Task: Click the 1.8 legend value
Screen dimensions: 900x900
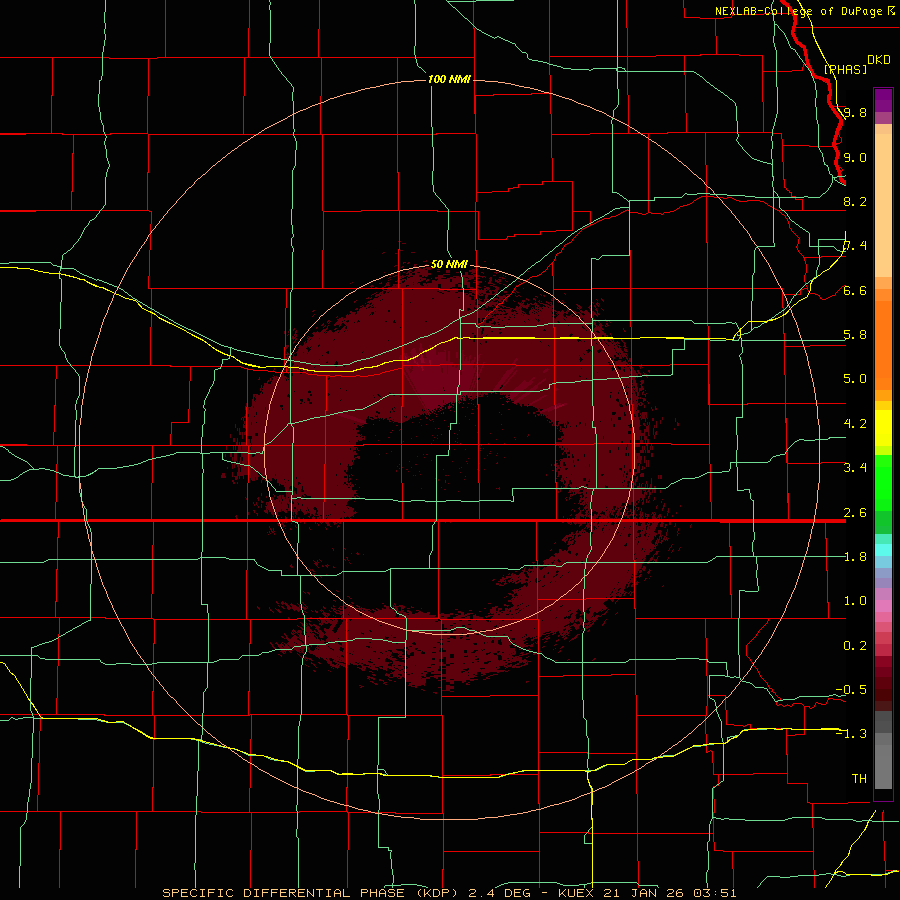Action: (855, 557)
